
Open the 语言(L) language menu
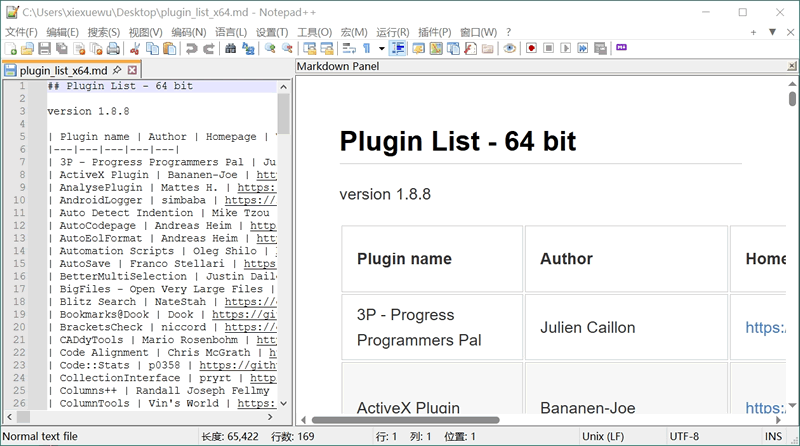click(231, 32)
